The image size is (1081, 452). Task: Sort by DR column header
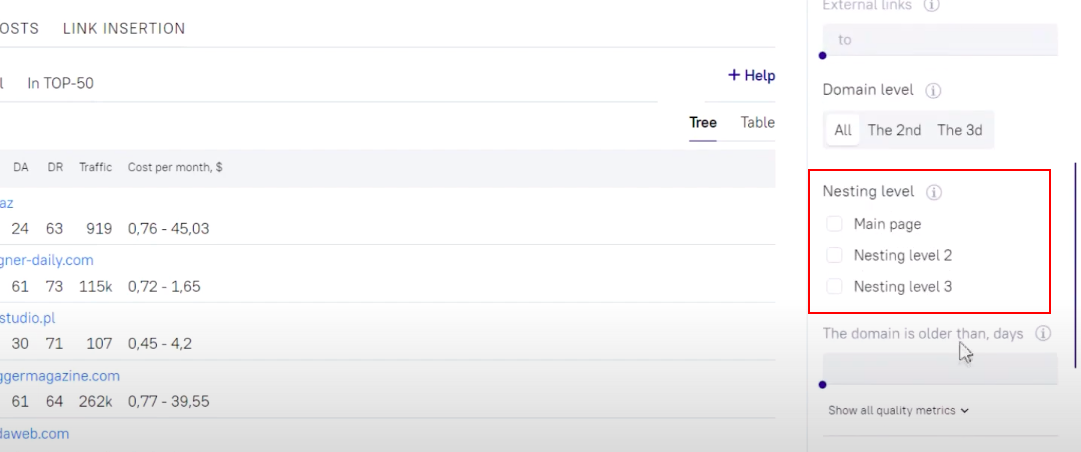click(55, 167)
